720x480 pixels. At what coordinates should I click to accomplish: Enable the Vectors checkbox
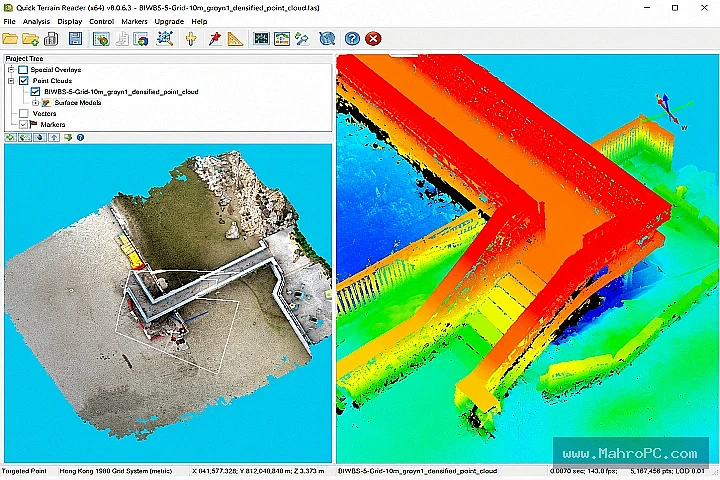coord(23,113)
